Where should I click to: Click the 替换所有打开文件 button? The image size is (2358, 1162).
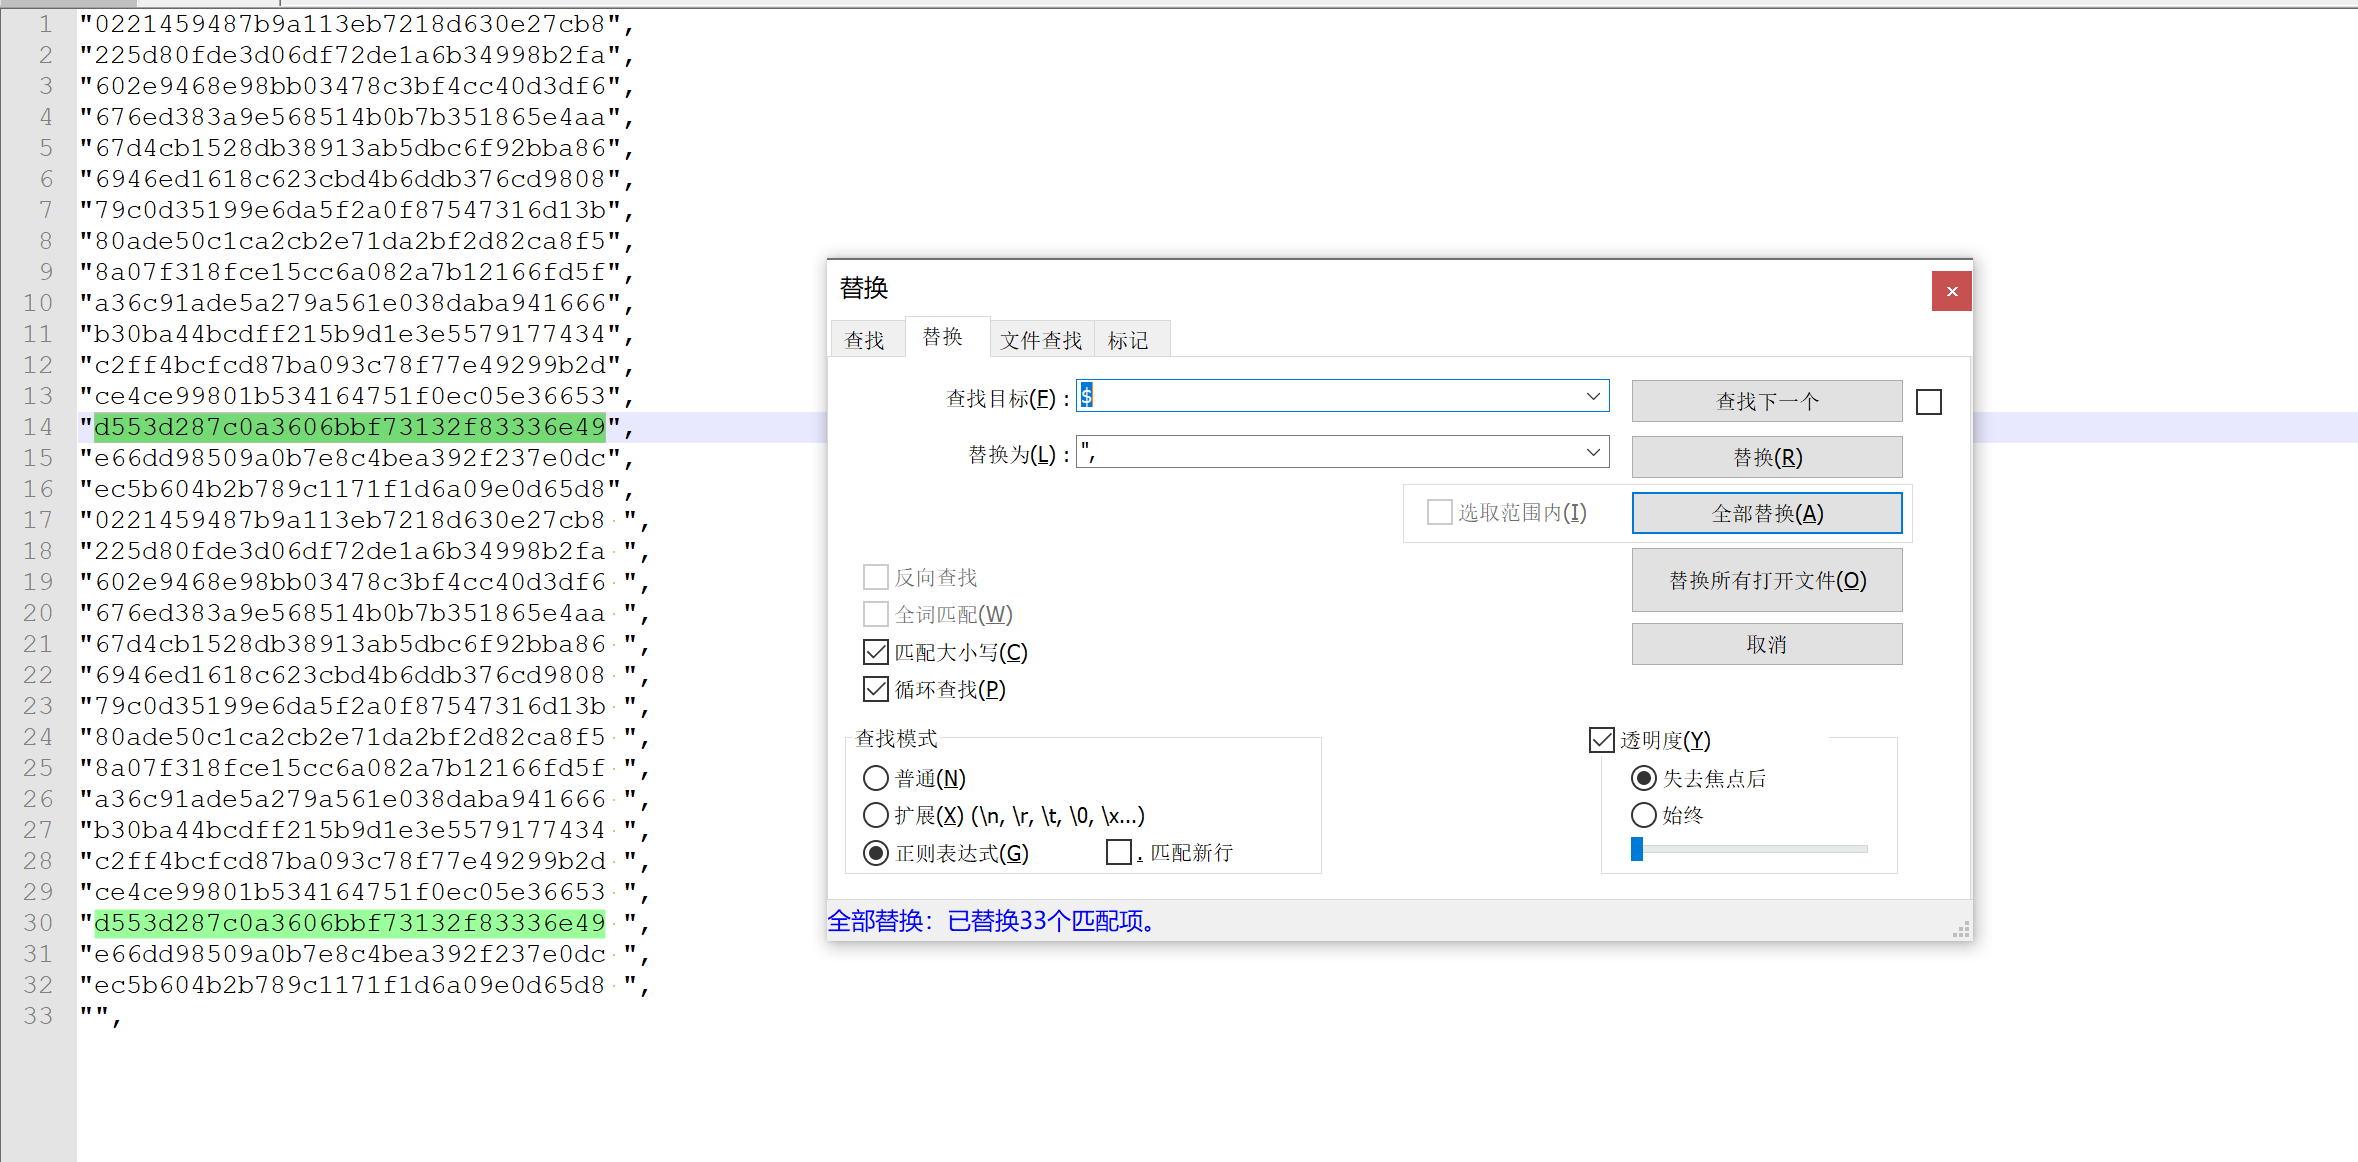pos(1766,580)
